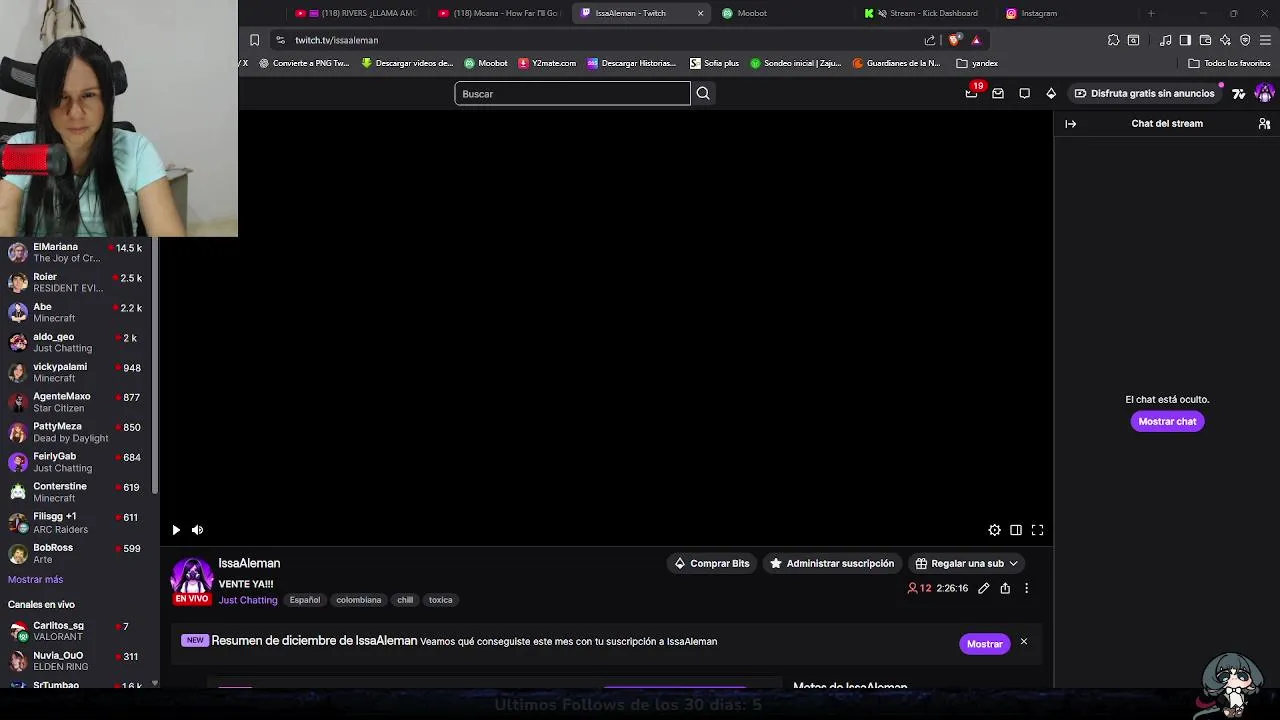Open Regalar una sub dropdown
Viewport: 1280px width, 720px height.
click(x=966, y=563)
